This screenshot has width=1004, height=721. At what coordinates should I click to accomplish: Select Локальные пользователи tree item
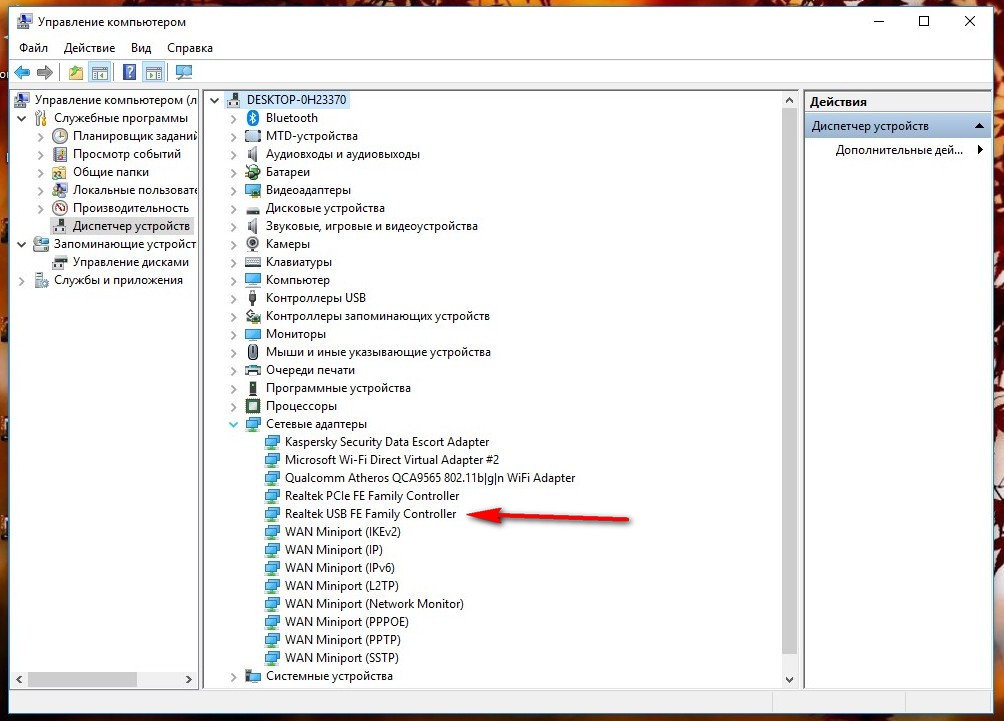pos(134,190)
